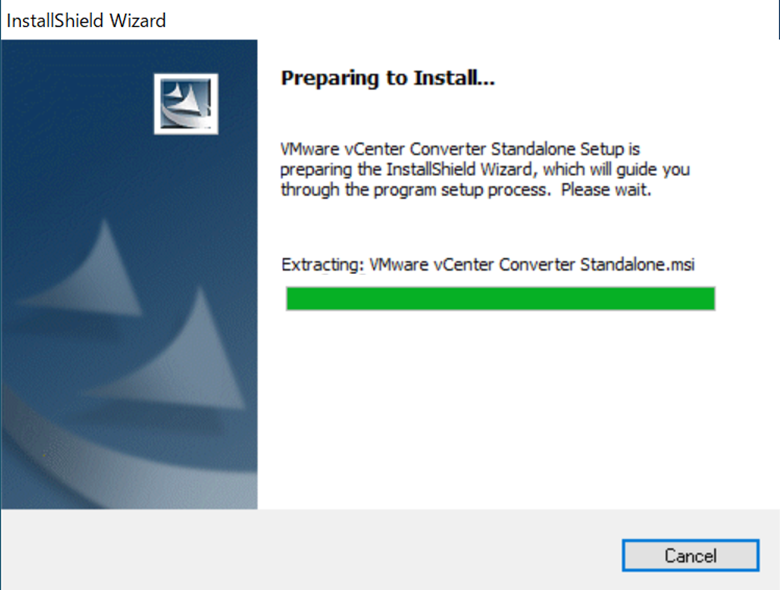The image size is (780, 590).
Task: Click the curved swoosh at the banner bottom
Action: (99, 458)
